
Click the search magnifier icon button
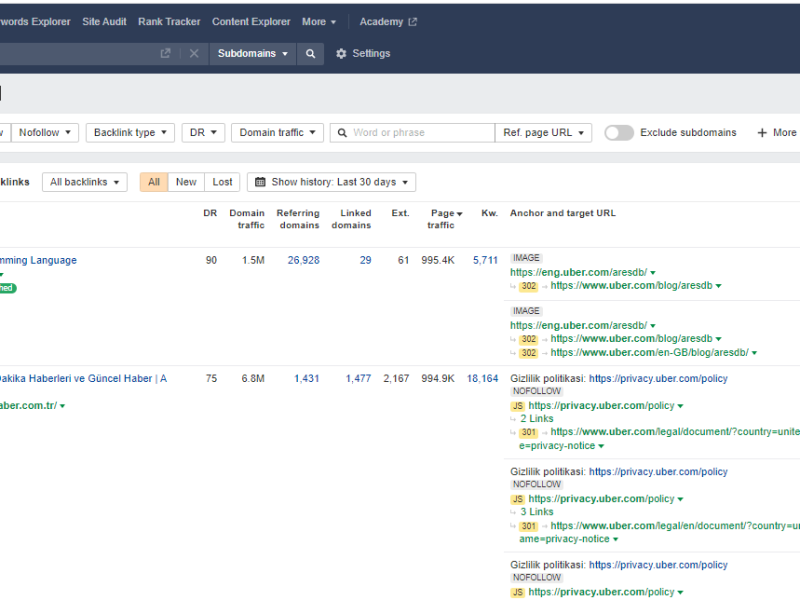pyautogui.click(x=311, y=54)
